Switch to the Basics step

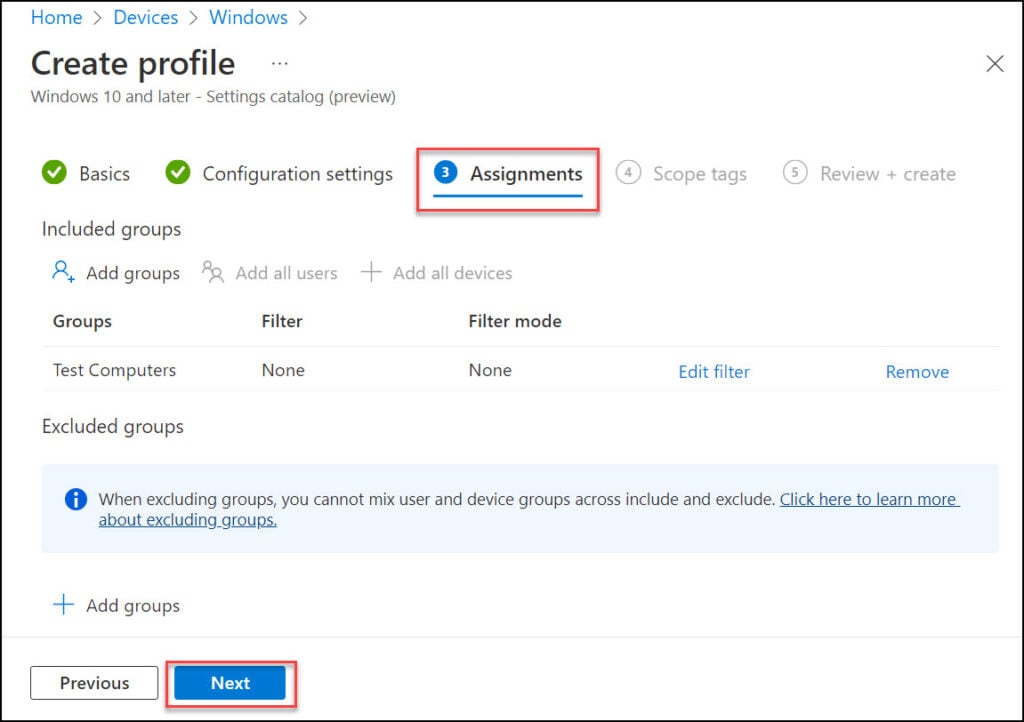click(x=104, y=174)
